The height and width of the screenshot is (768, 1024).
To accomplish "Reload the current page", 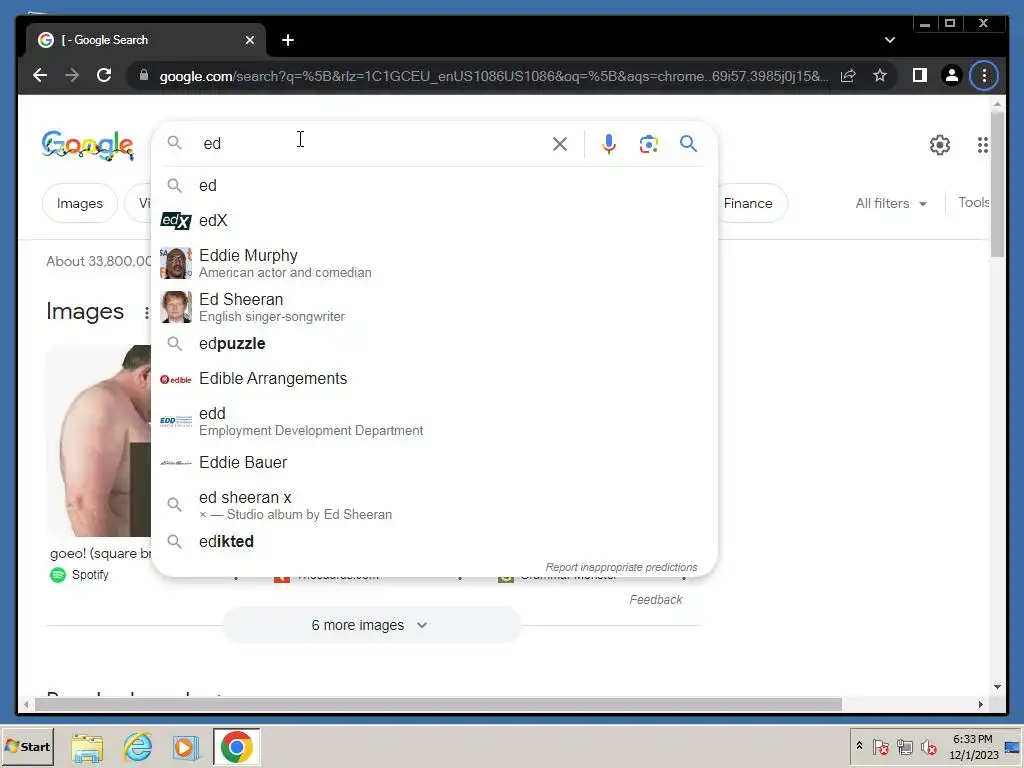I will (x=104, y=75).
